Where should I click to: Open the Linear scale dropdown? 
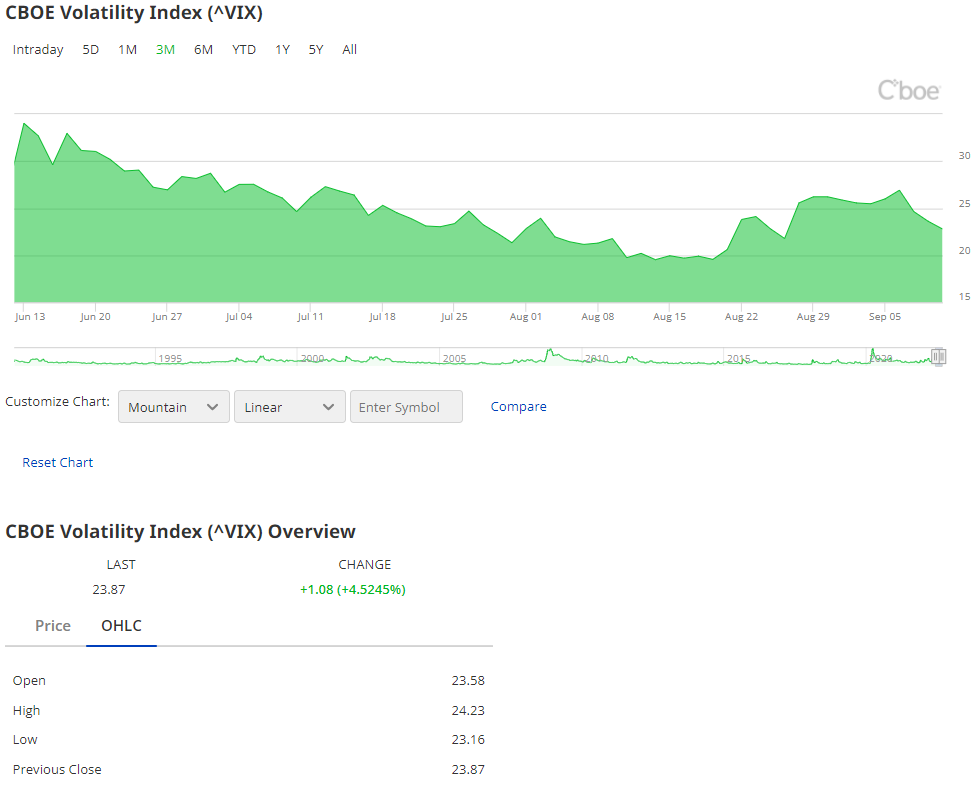pyautogui.click(x=290, y=407)
